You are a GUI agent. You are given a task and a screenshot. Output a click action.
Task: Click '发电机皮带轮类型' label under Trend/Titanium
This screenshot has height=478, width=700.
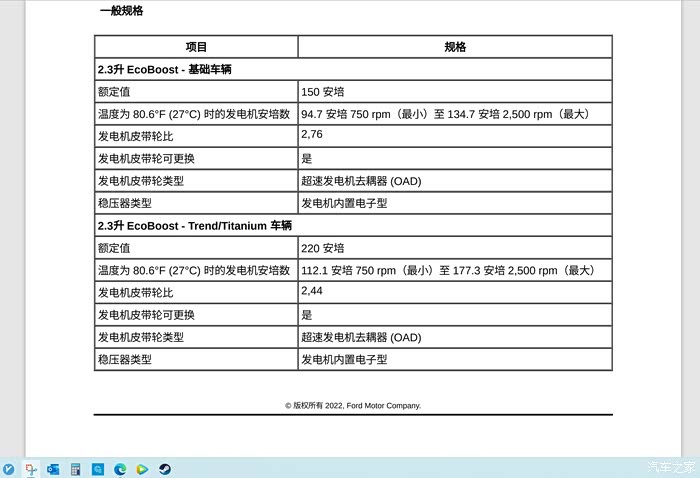pyautogui.click(x=141, y=337)
